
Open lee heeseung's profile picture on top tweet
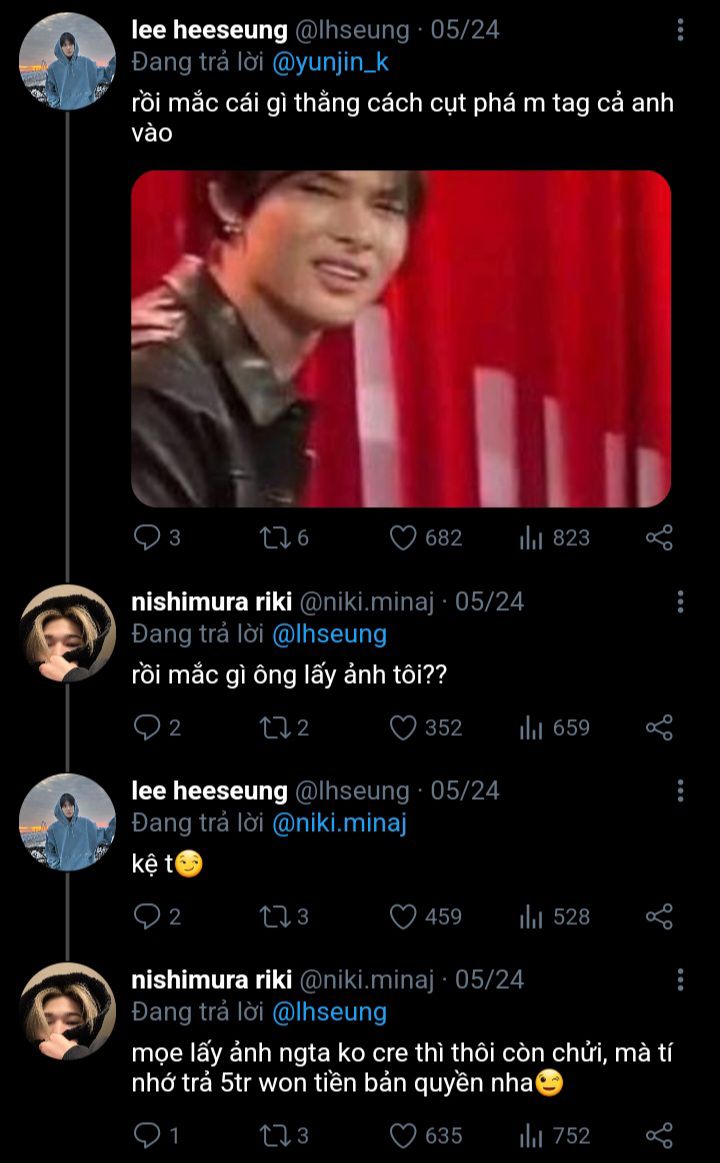coord(68,61)
